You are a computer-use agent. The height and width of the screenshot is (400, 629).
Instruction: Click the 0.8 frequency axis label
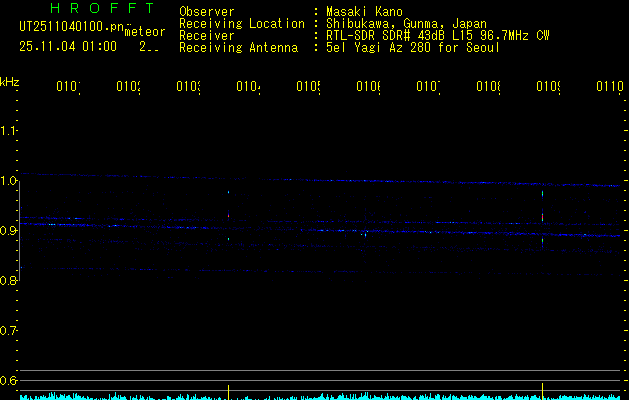(10, 281)
